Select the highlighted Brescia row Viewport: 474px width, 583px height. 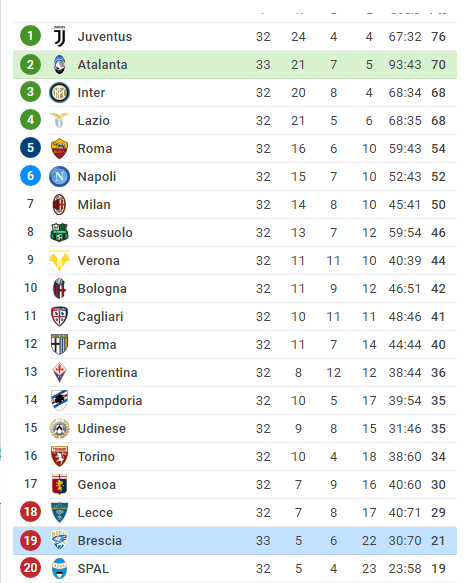tap(235, 541)
